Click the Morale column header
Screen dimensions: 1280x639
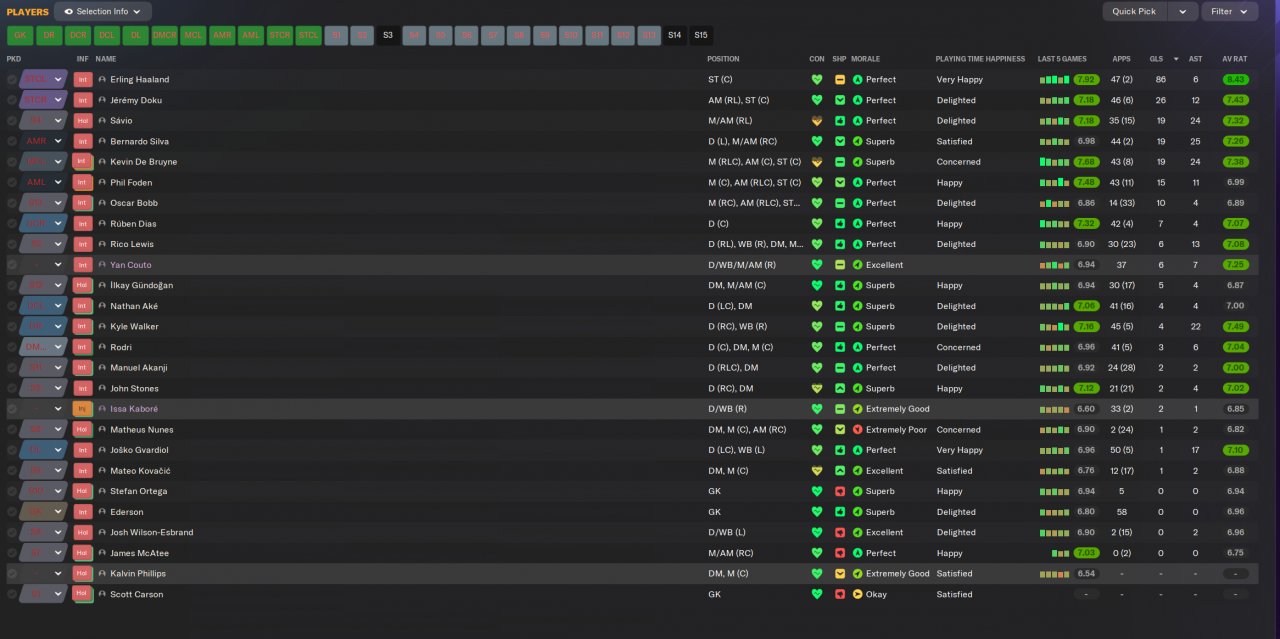click(x=866, y=59)
